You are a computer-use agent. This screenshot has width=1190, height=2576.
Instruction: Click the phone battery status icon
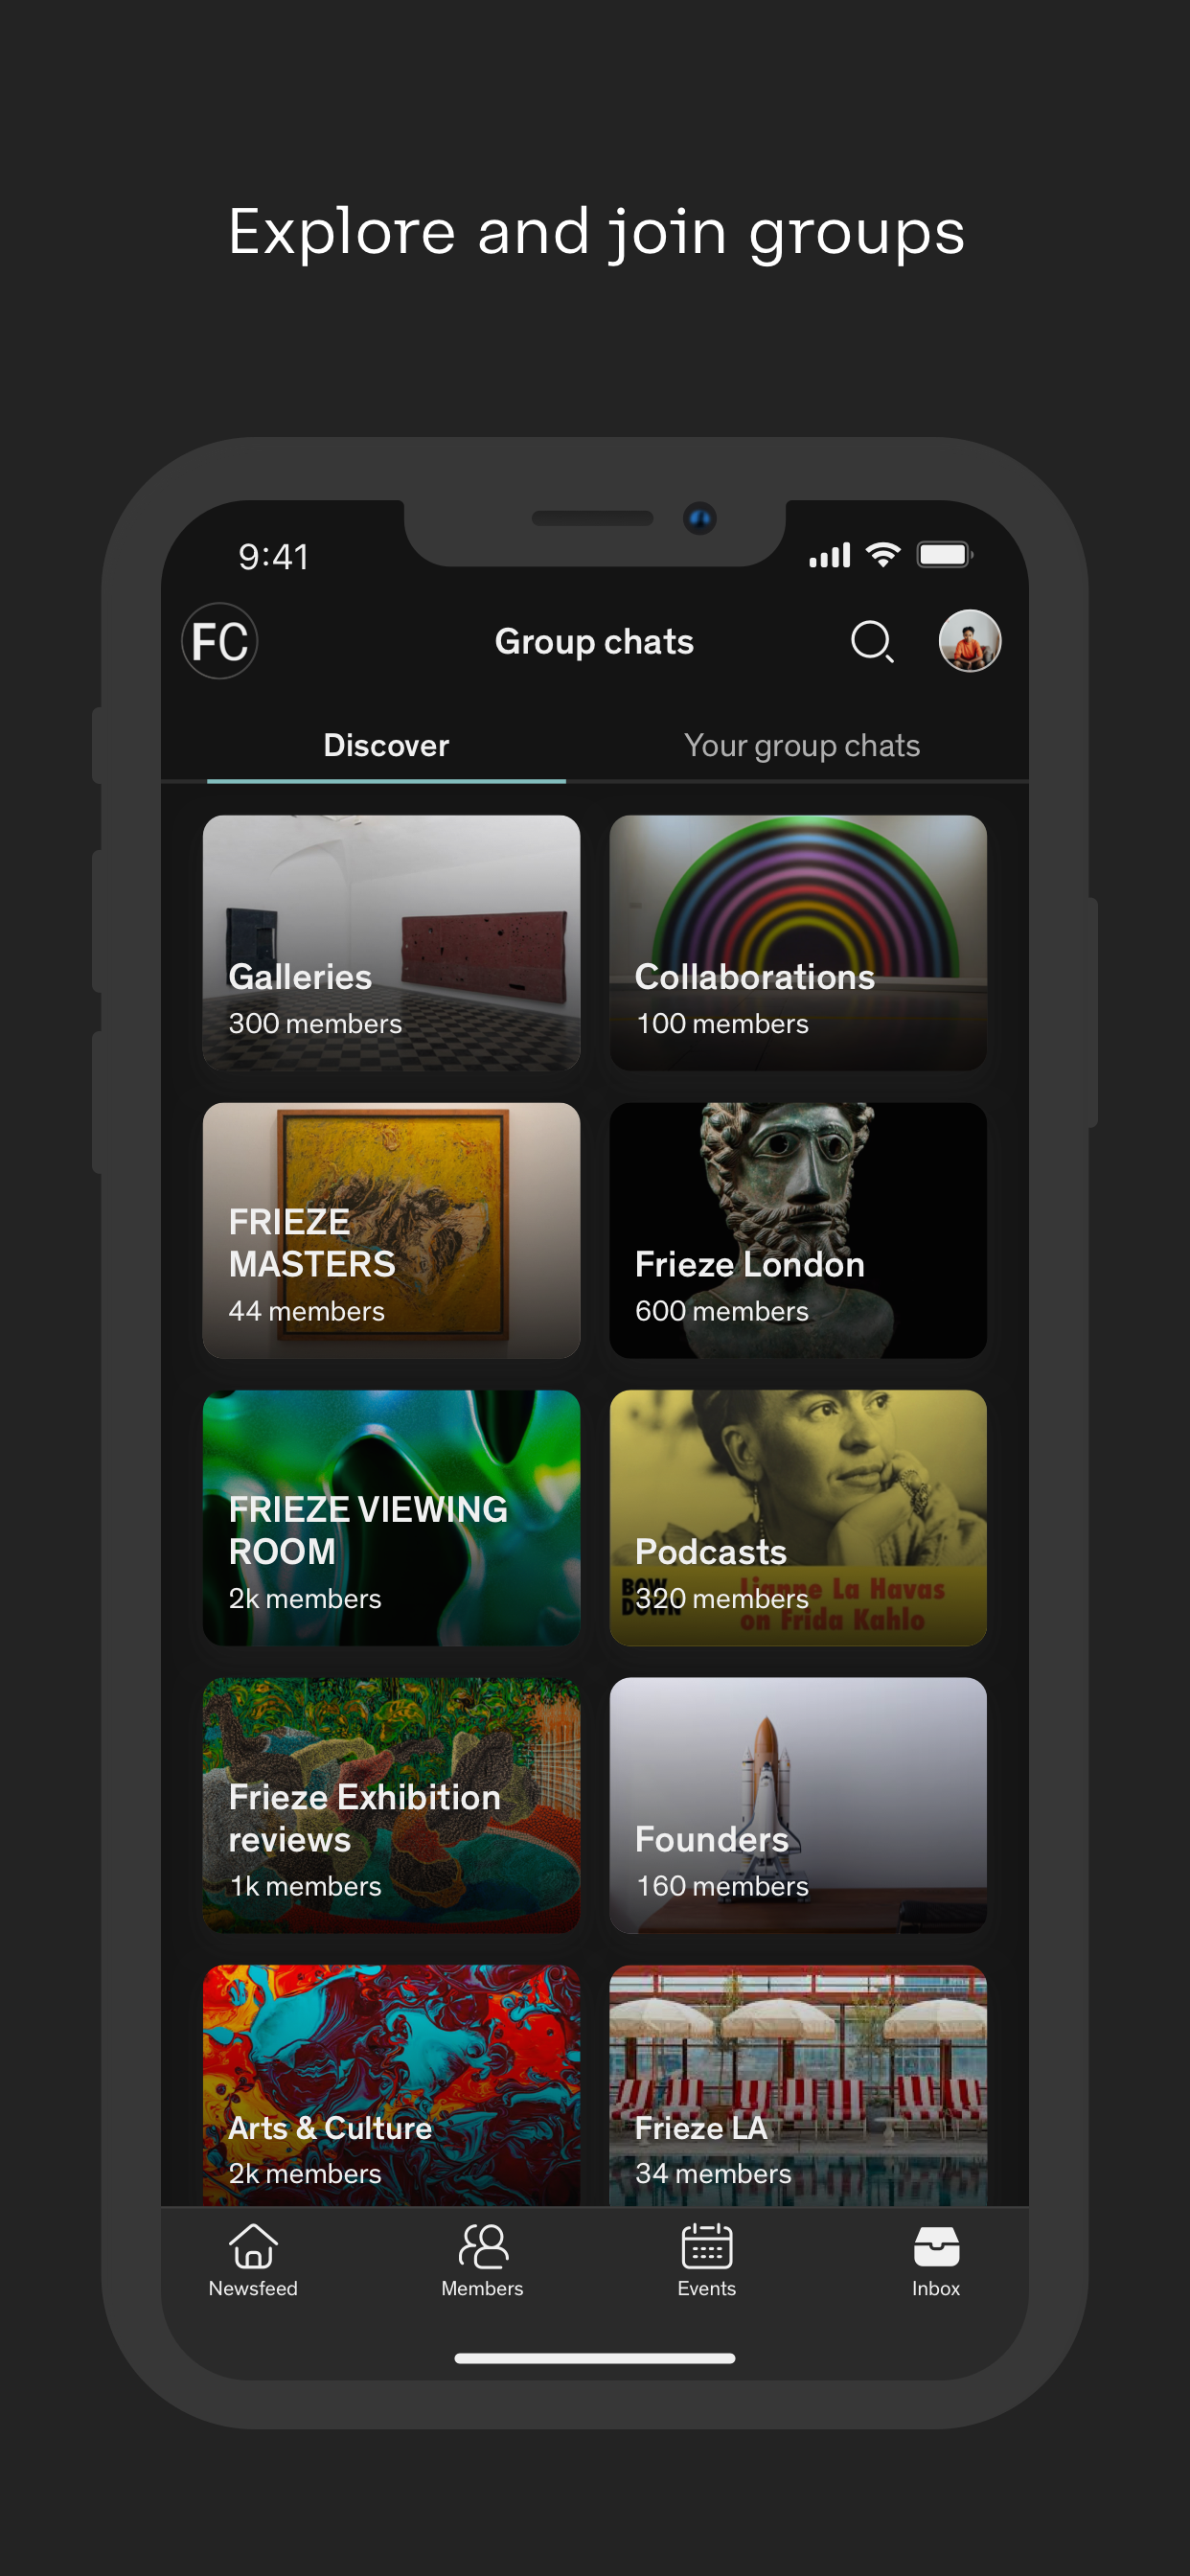point(945,555)
